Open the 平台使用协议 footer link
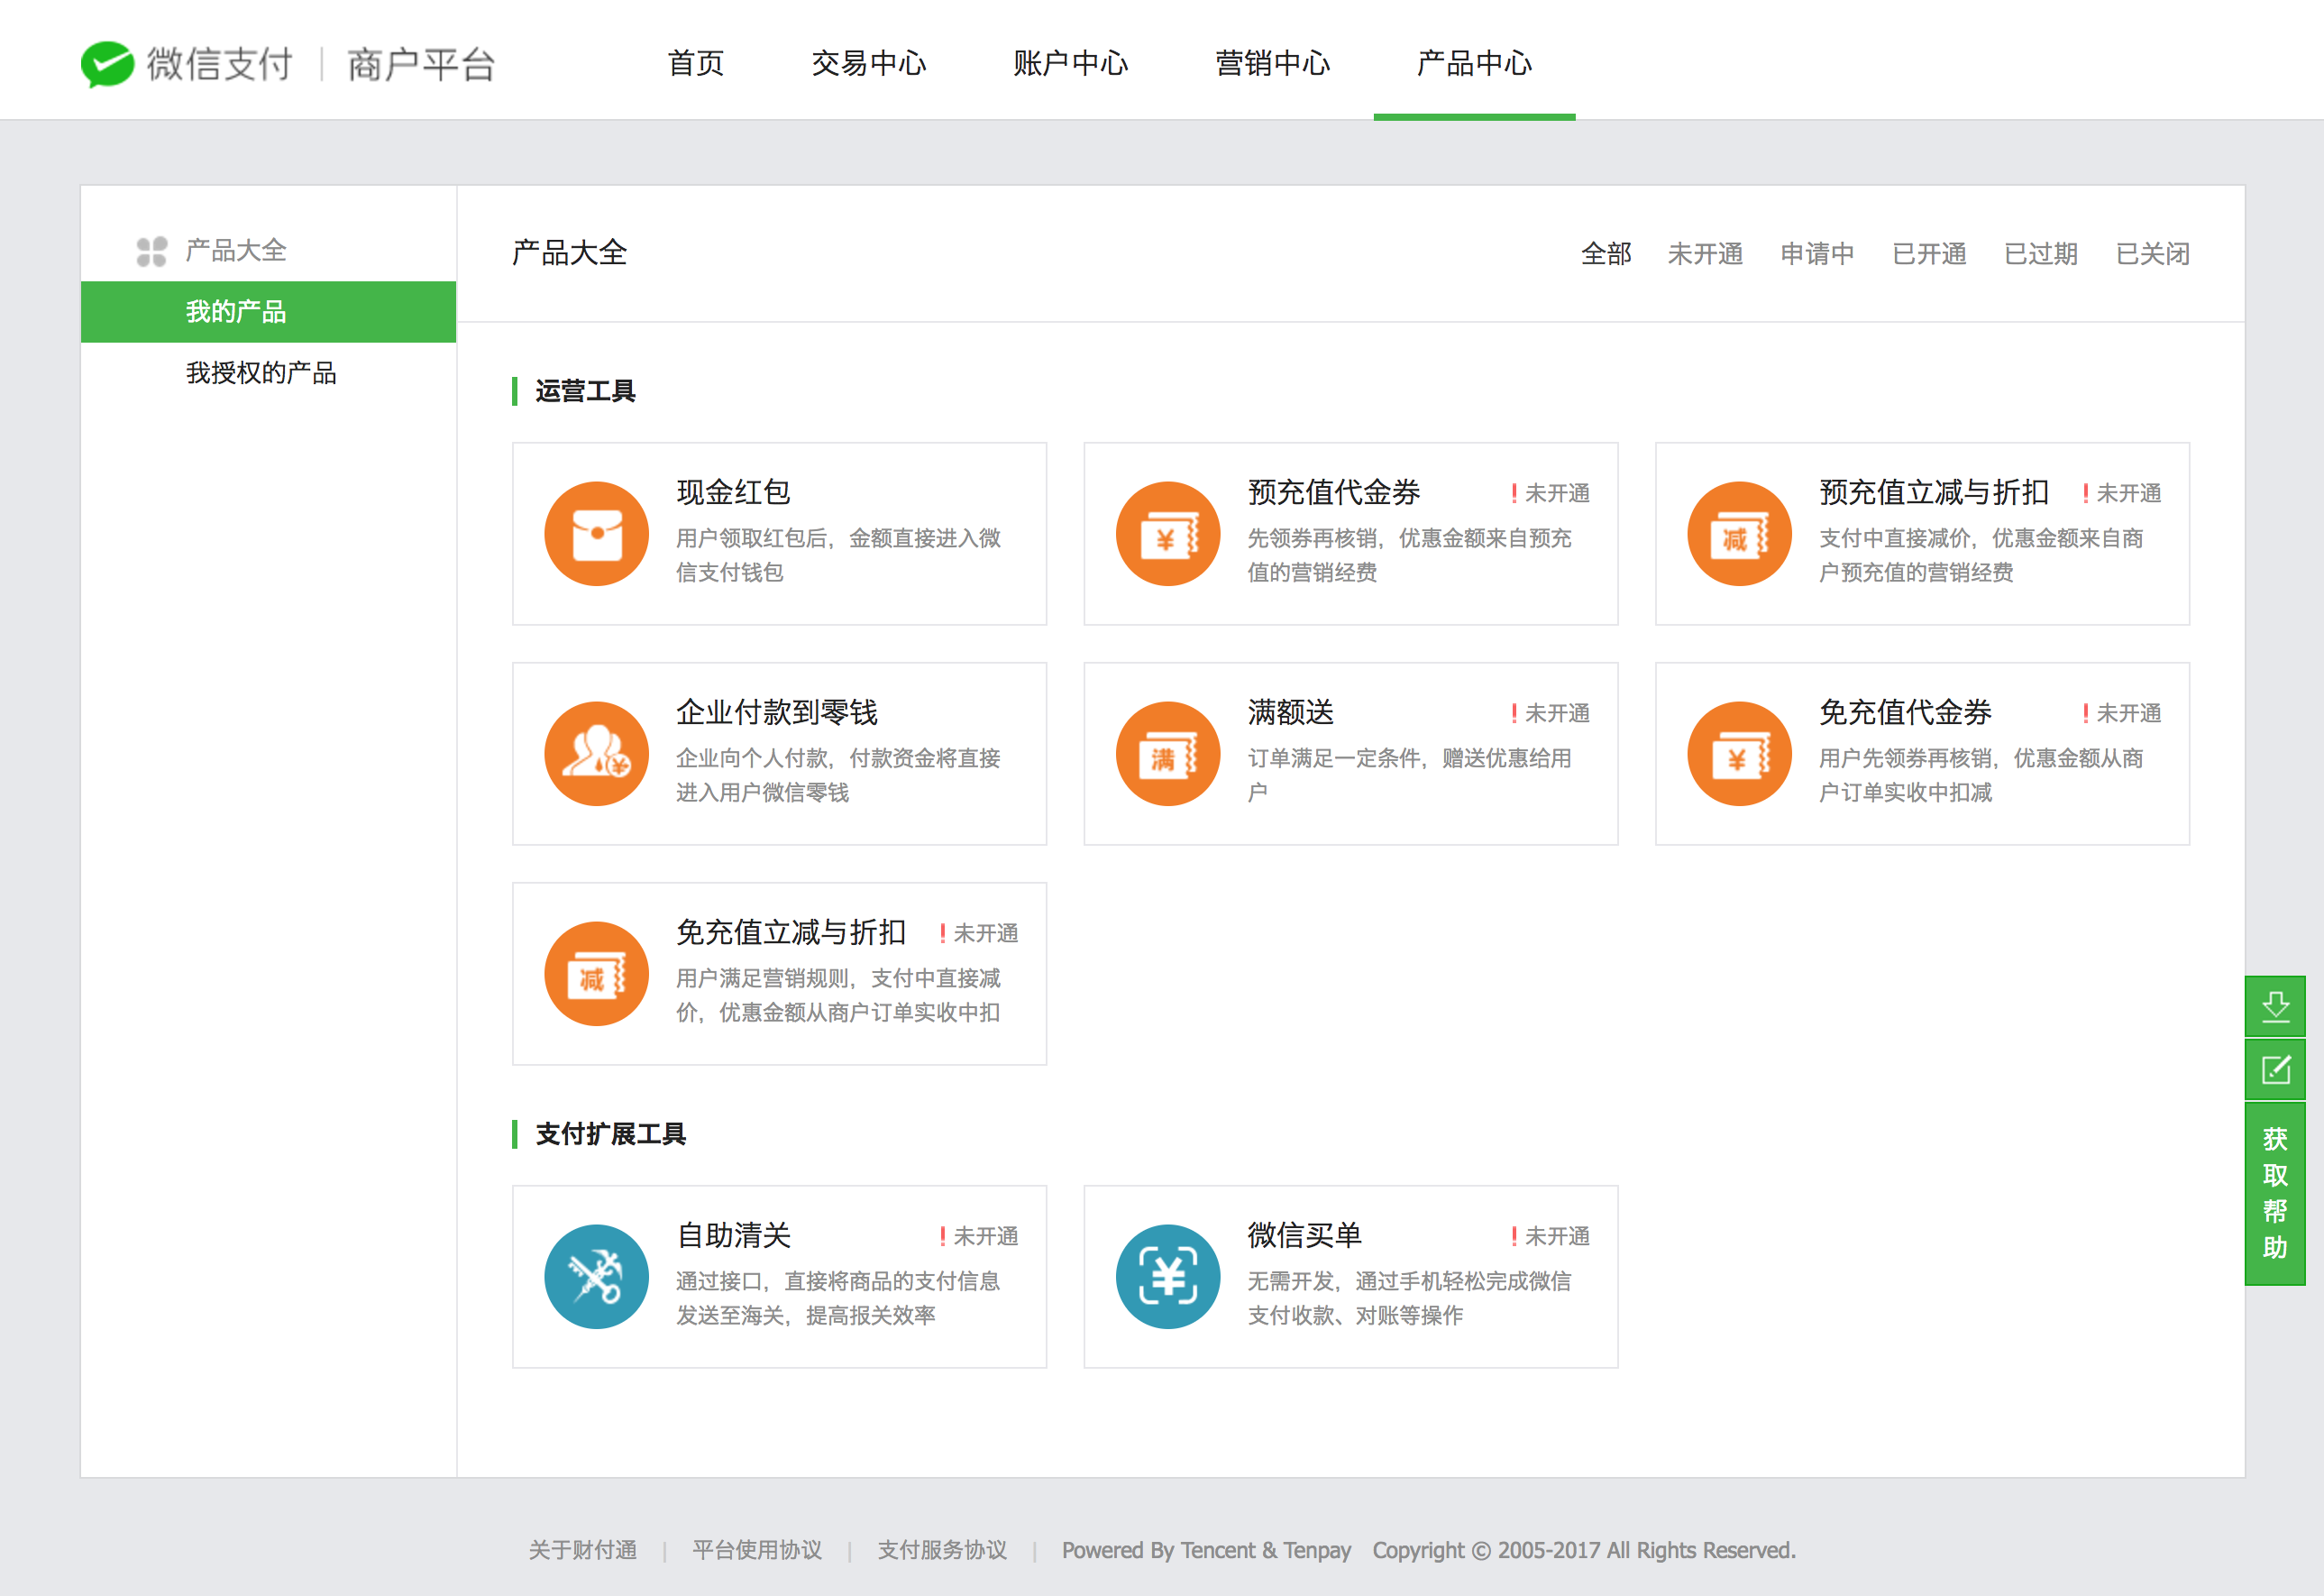The width and height of the screenshot is (2324, 1596). coord(757,1550)
